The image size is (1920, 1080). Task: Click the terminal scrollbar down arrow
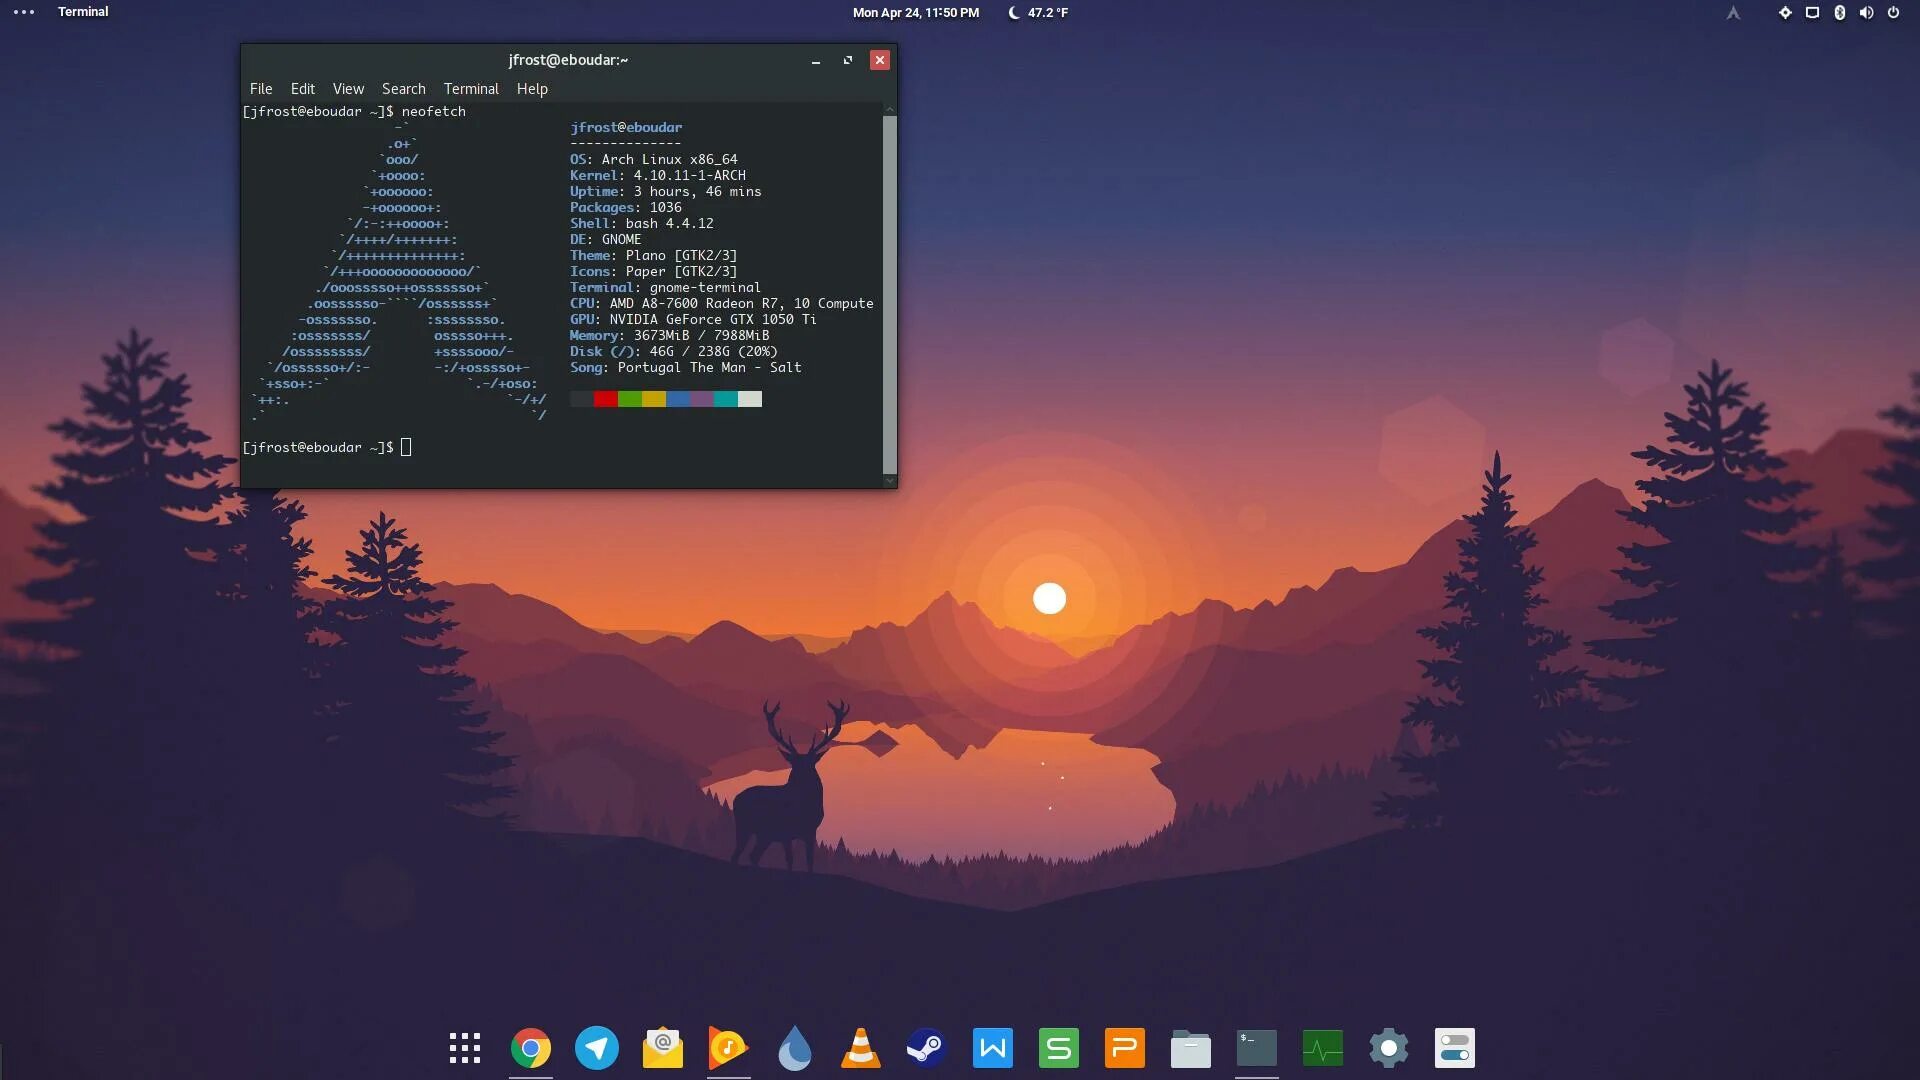tap(890, 481)
